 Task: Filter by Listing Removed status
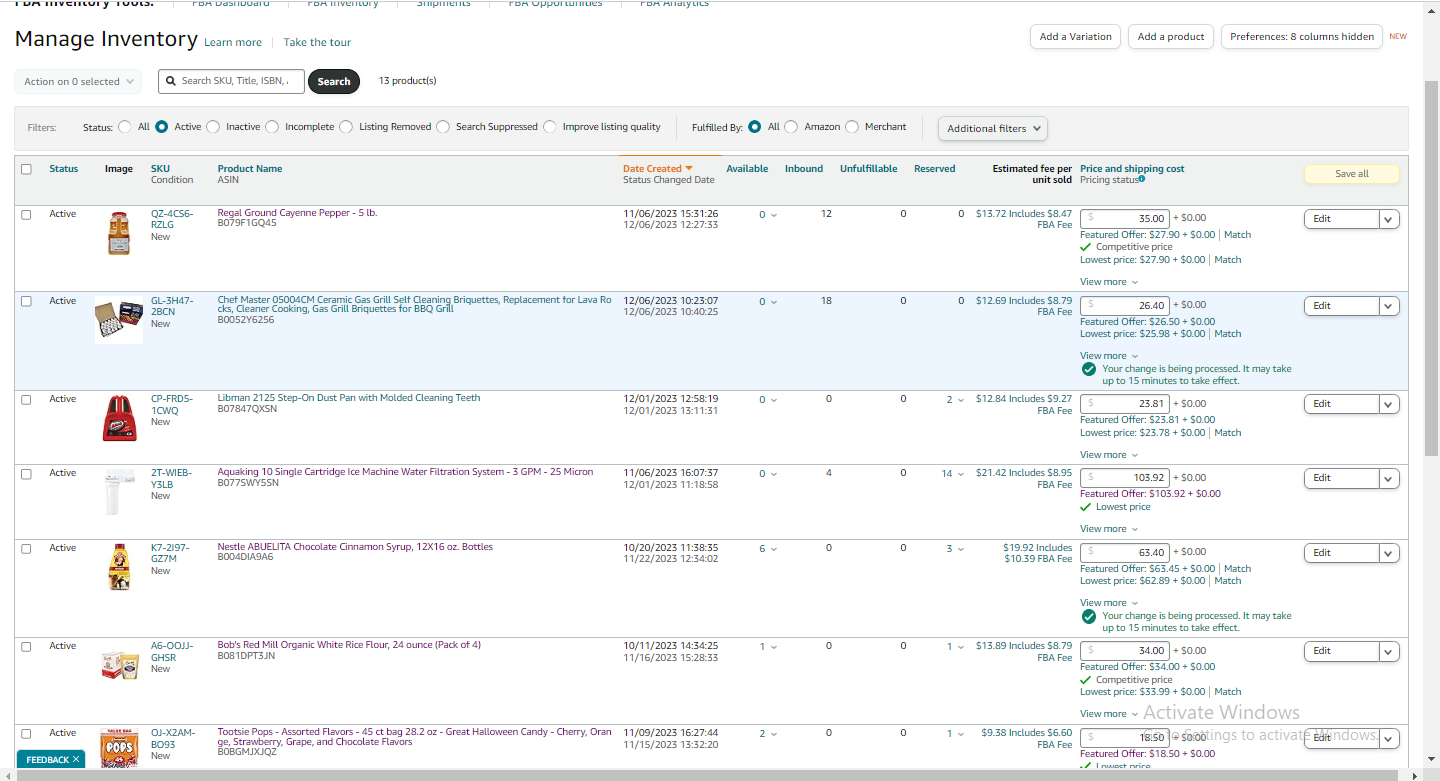(x=347, y=127)
